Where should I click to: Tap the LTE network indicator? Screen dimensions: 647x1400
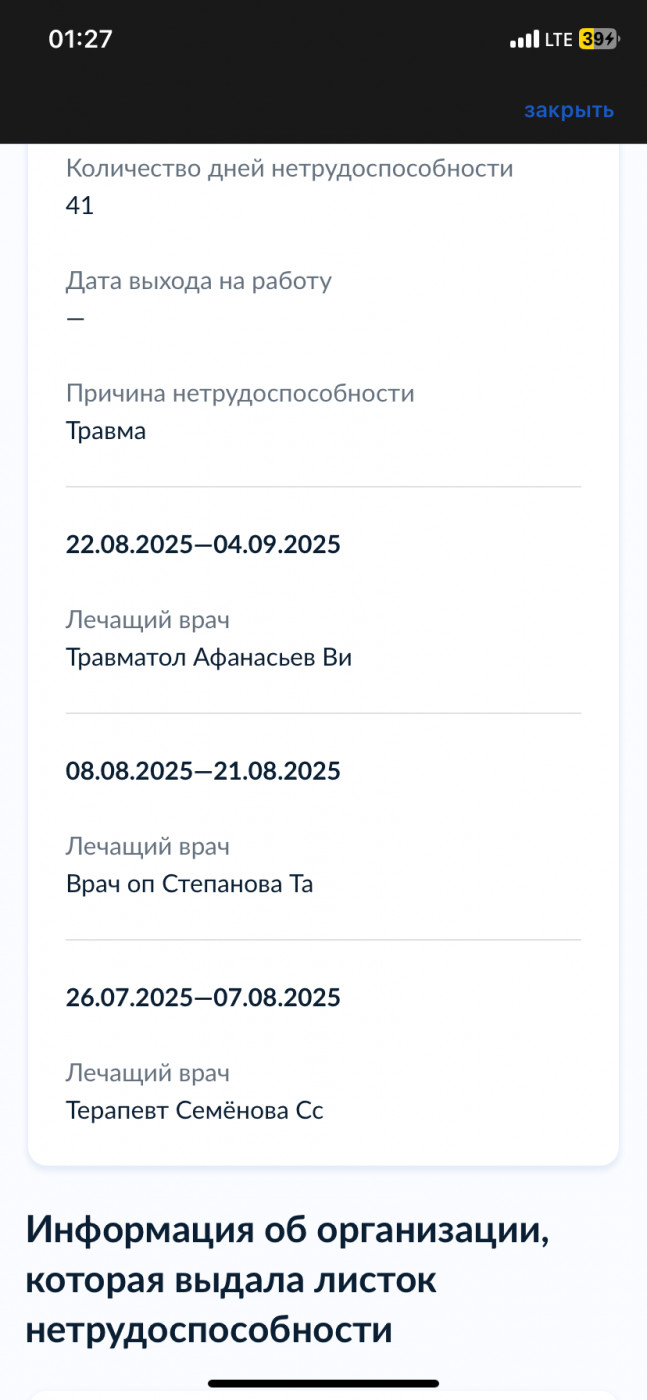point(558,40)
